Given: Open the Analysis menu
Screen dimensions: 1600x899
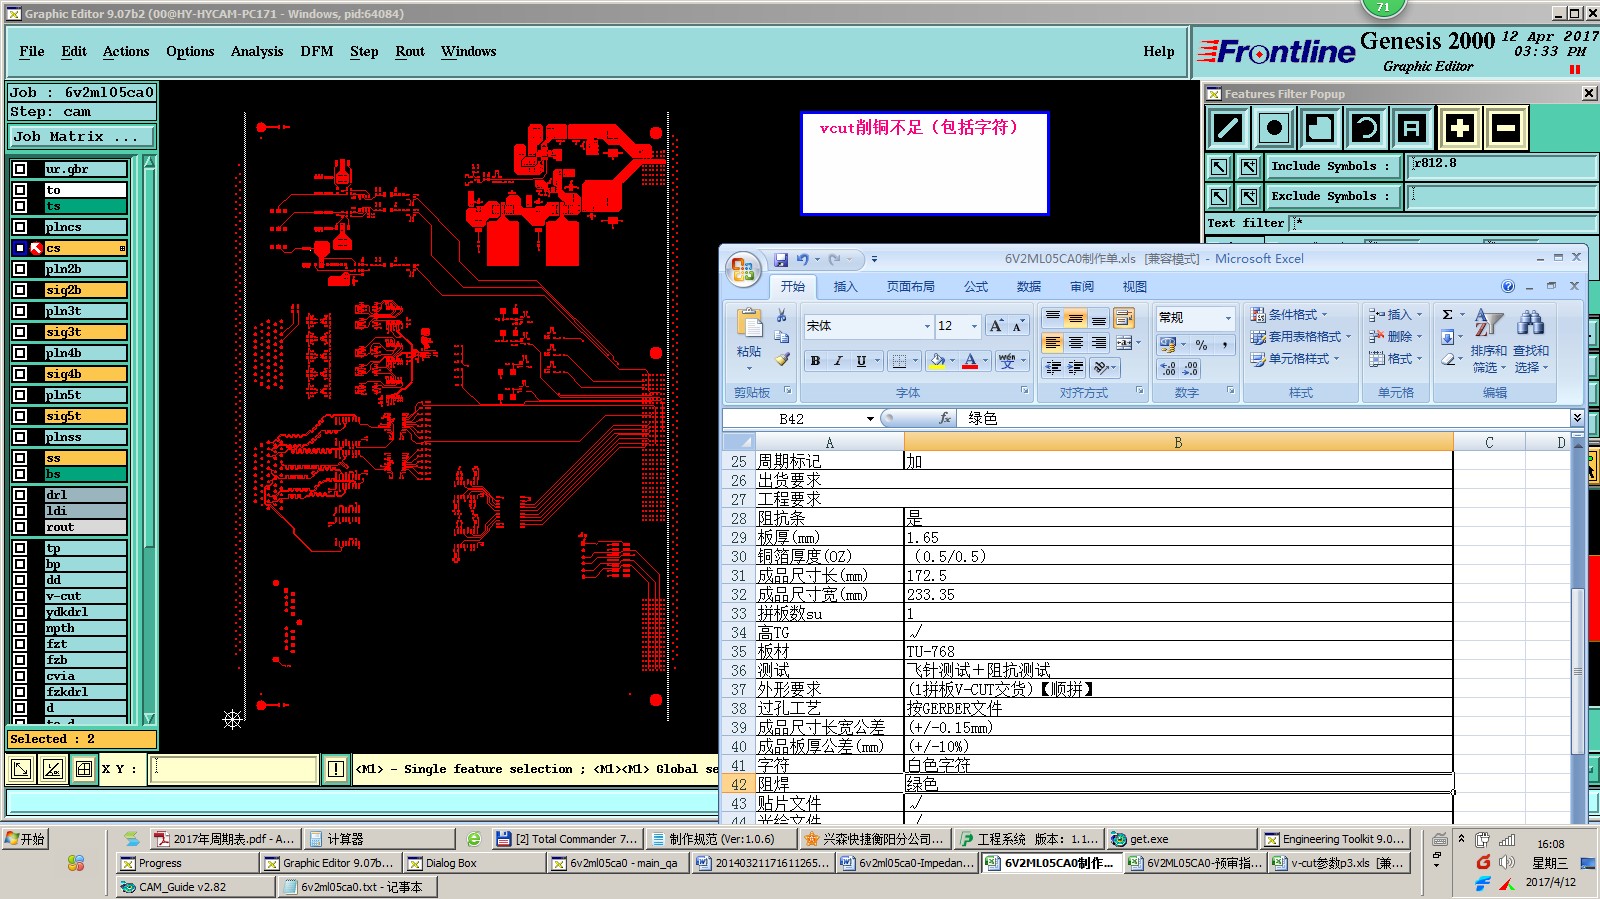Looking at the screenshot, I should [257, 52].
